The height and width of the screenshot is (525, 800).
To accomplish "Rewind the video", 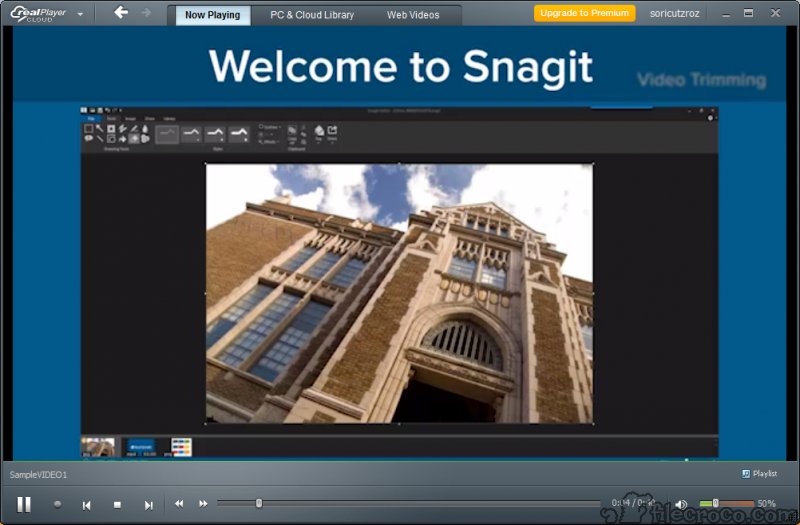I will click(x=179, y=504).
